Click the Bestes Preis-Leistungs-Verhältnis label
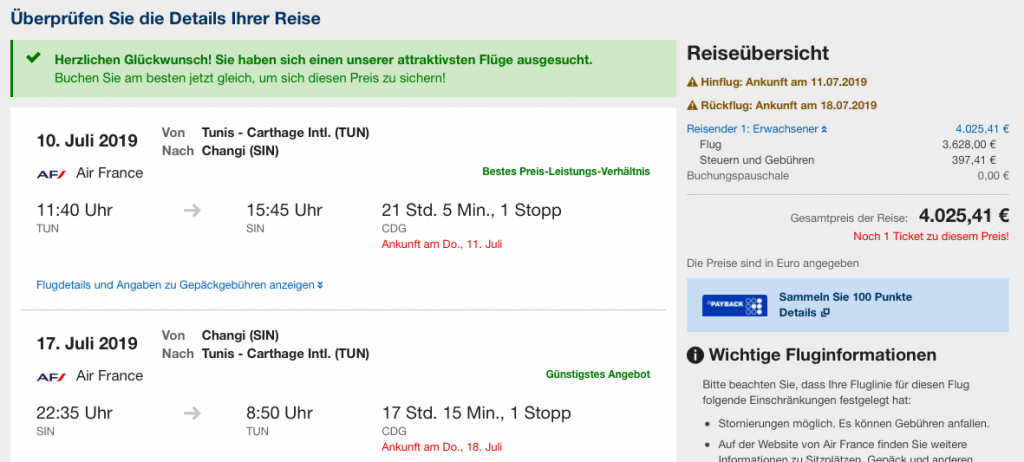The width and height of the screenshot is (1024, 462). coord(566,172)
